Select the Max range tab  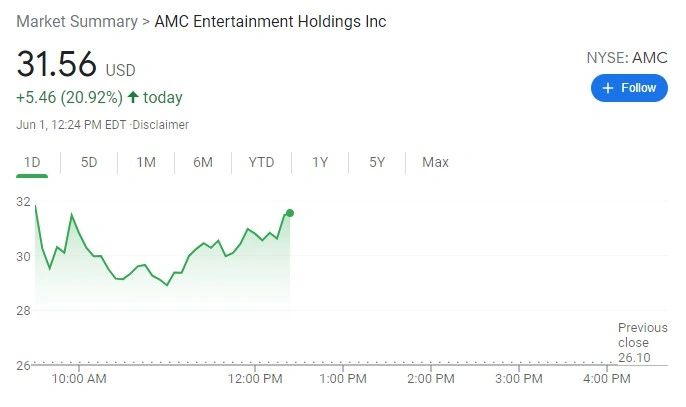[435, 162]
